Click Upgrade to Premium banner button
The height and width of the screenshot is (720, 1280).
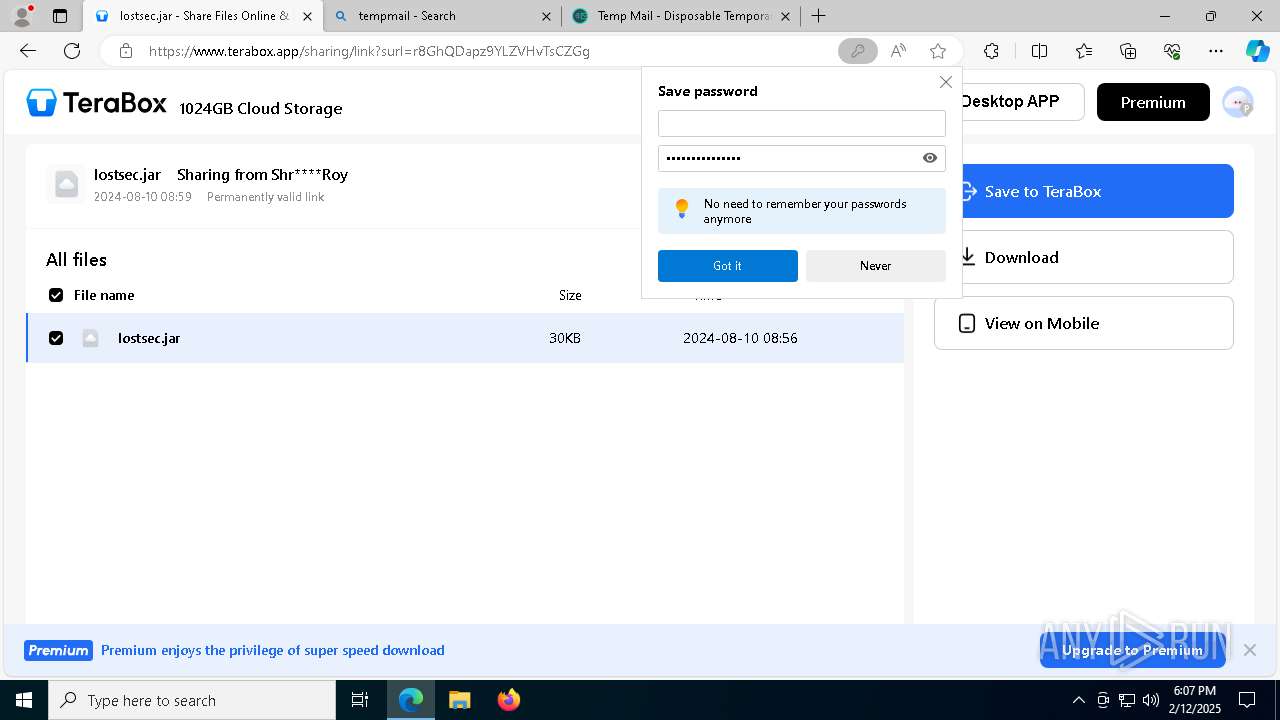[1132, 650]
